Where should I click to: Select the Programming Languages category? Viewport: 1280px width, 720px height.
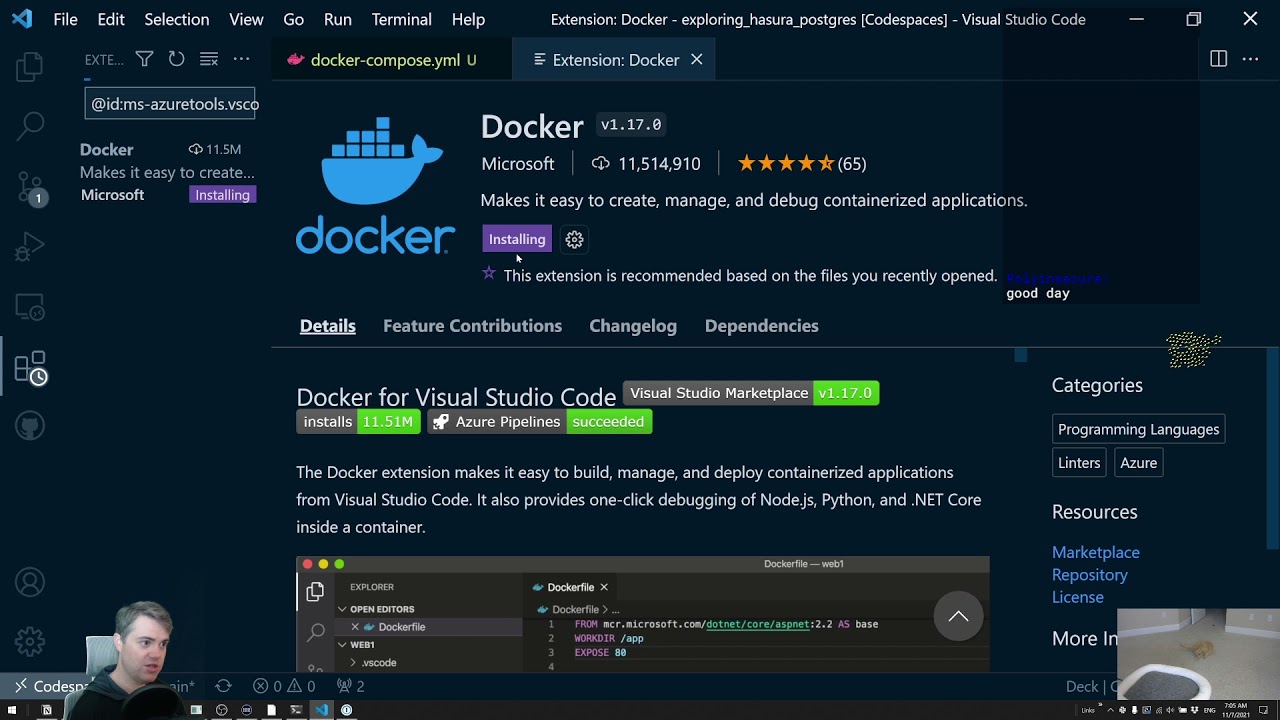[x=1138, y=429]
